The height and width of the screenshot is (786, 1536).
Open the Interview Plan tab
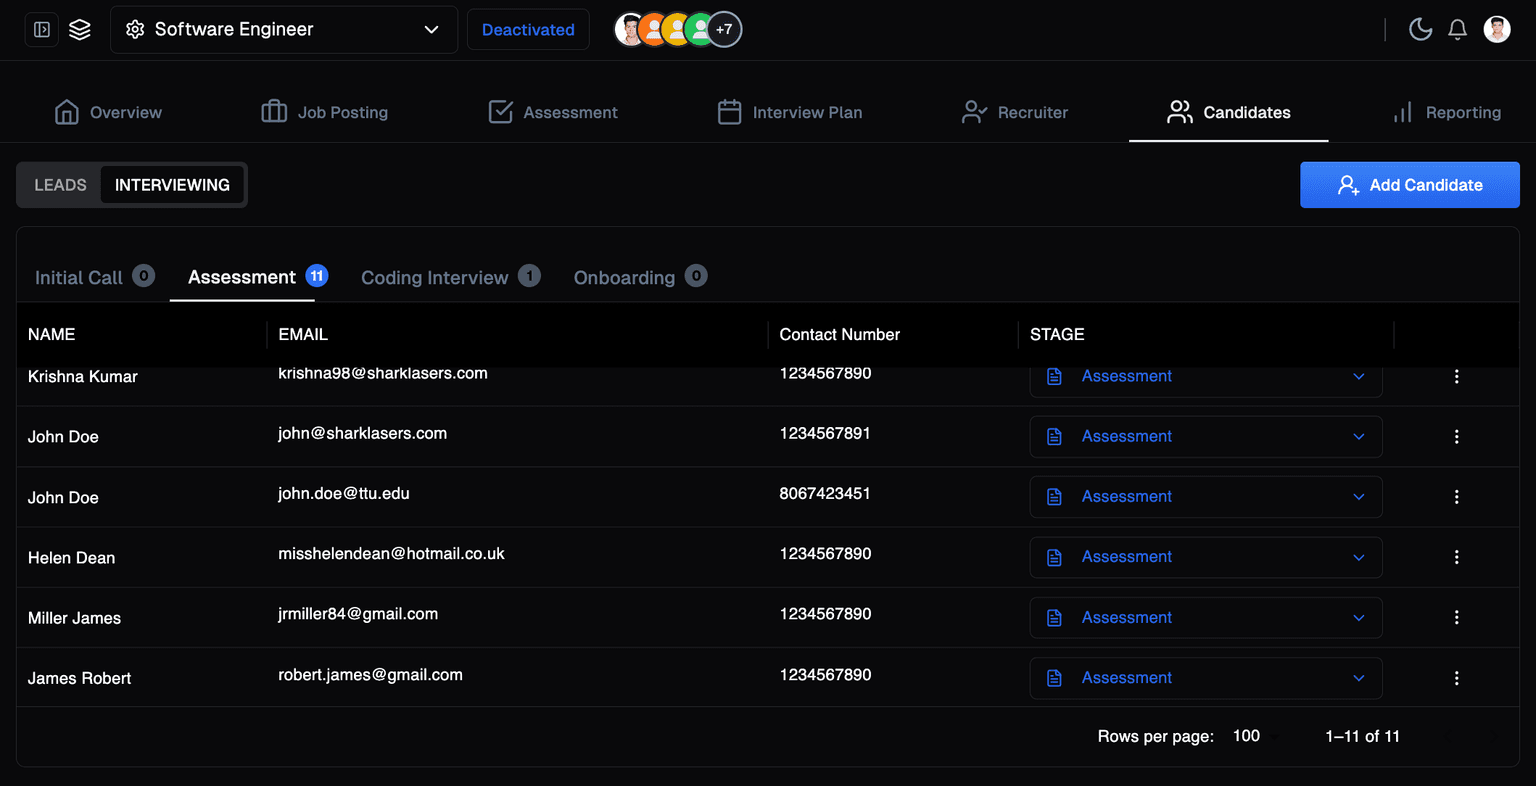(790, 112)
